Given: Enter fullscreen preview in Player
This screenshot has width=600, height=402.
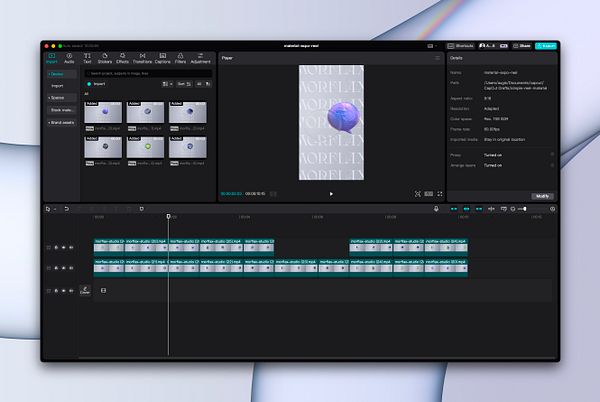Looking at the screenshot, I should pos(439,194).
